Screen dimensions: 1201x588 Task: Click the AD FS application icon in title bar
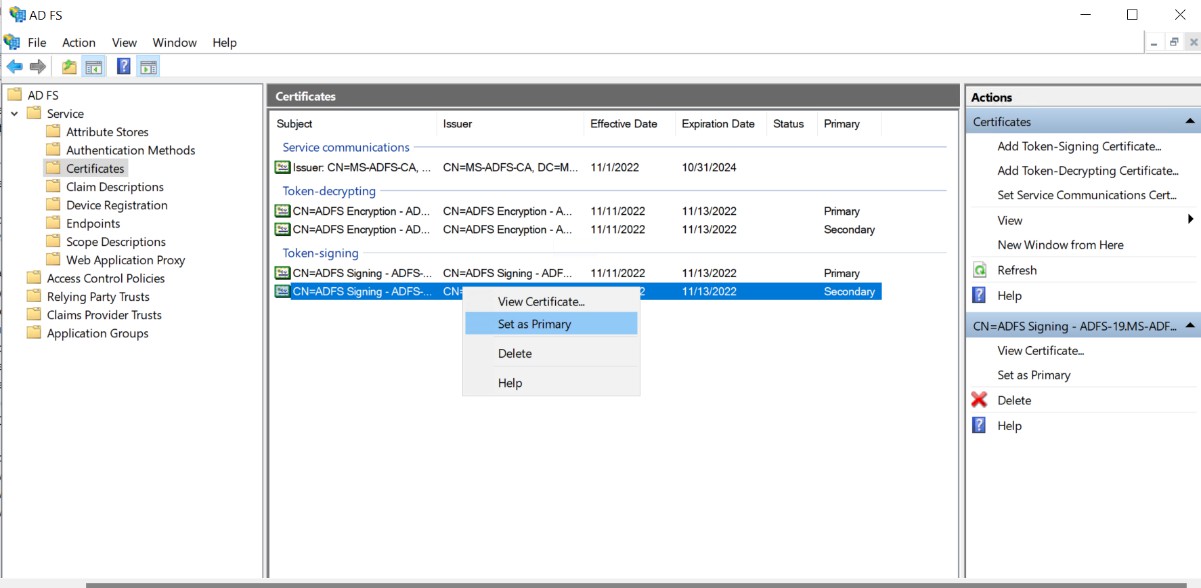click(17, 14)
